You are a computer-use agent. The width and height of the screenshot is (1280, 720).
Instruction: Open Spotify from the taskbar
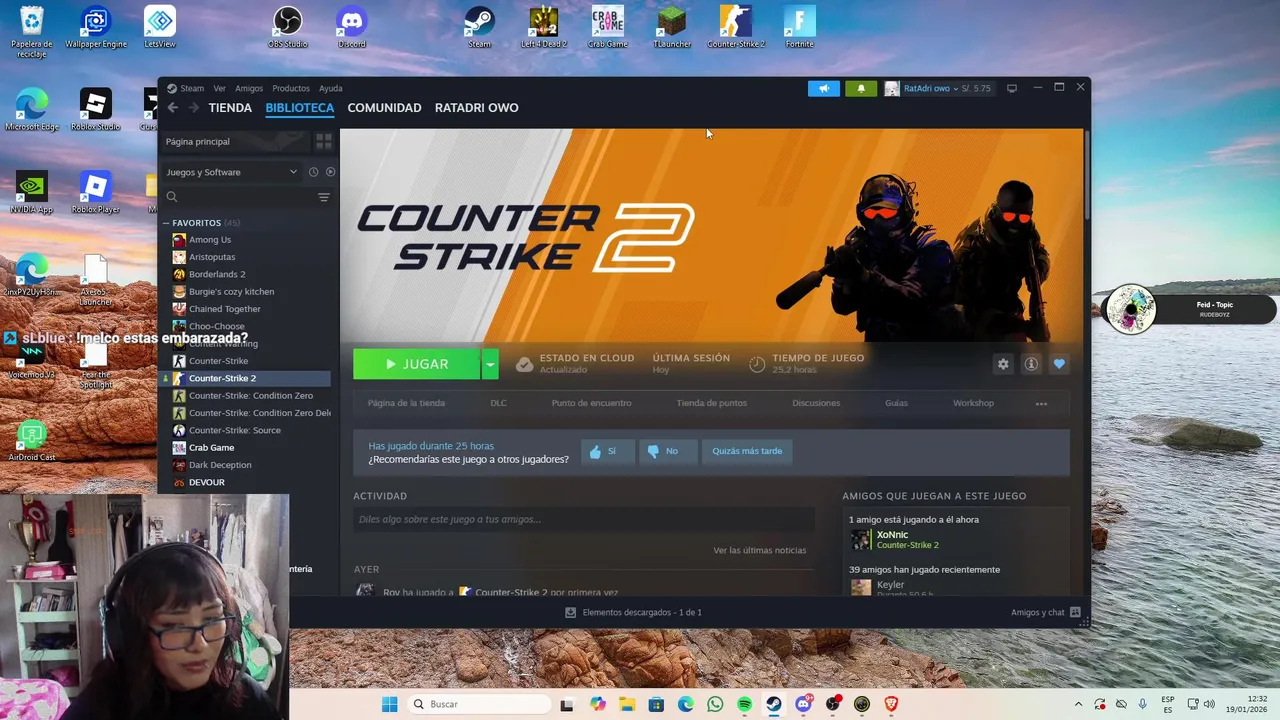click(x=744, y=704)
